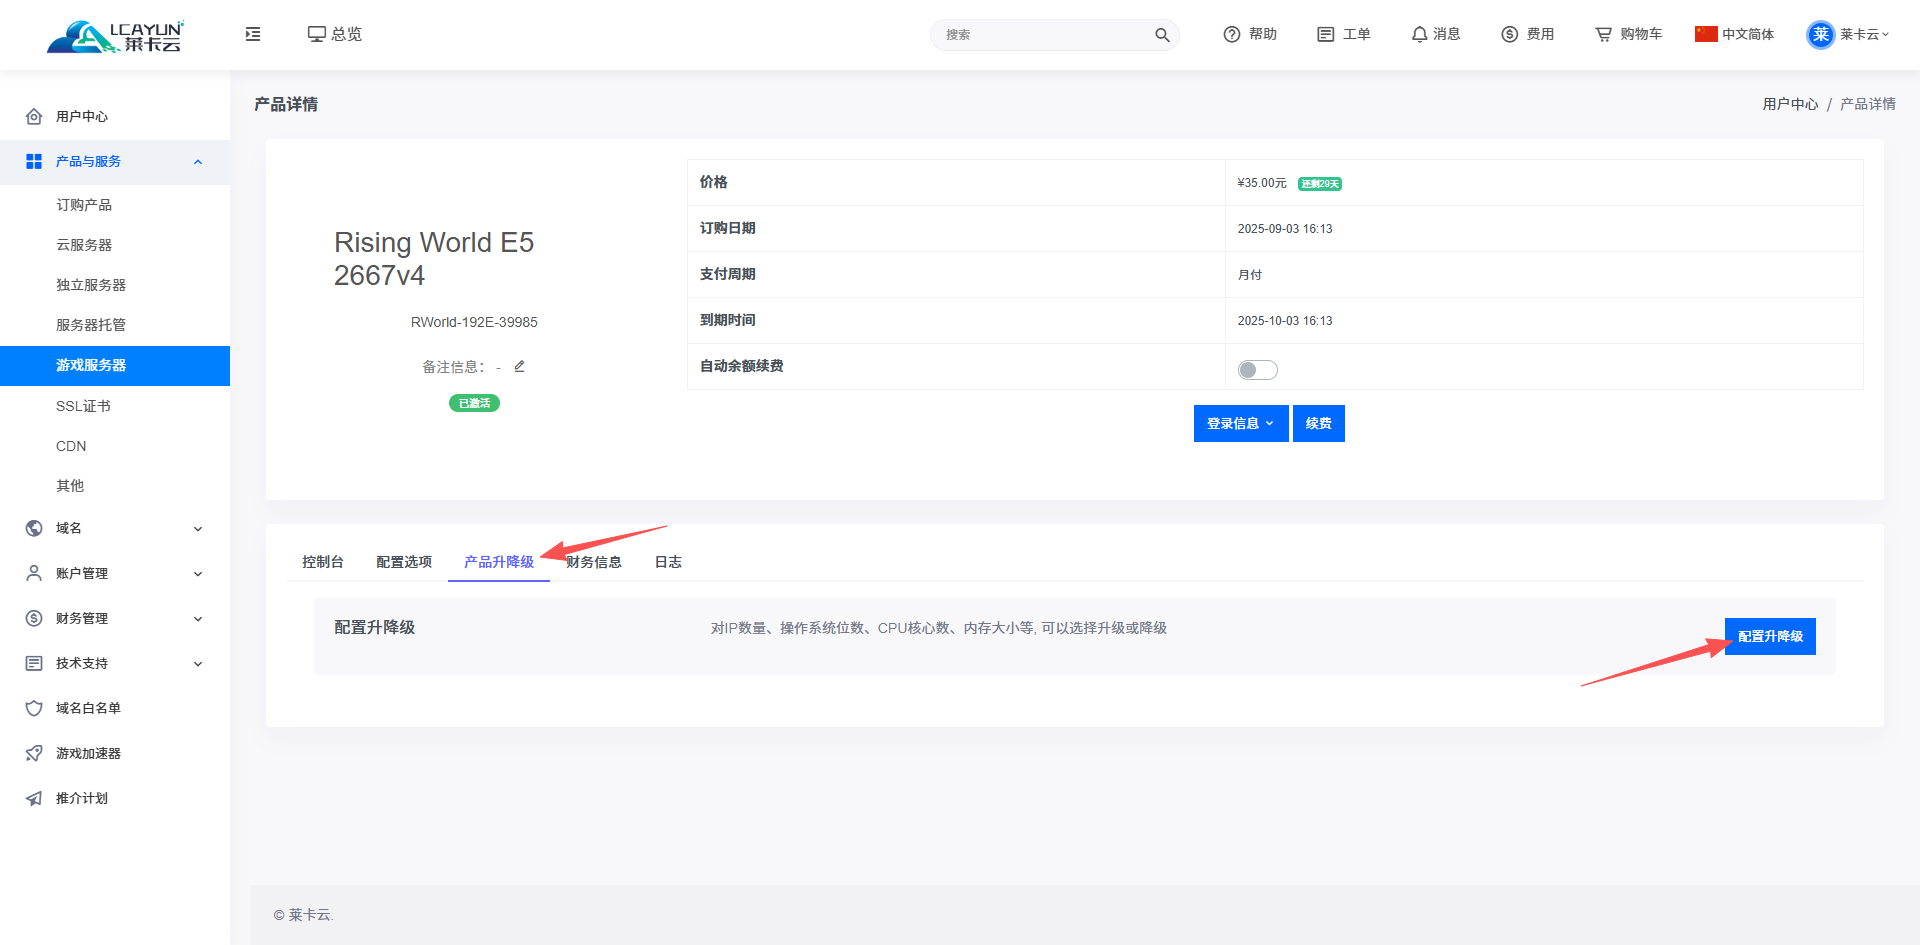Toggle the 自动余额续费 switch
1920x945 pixels.
(1257, 370)
